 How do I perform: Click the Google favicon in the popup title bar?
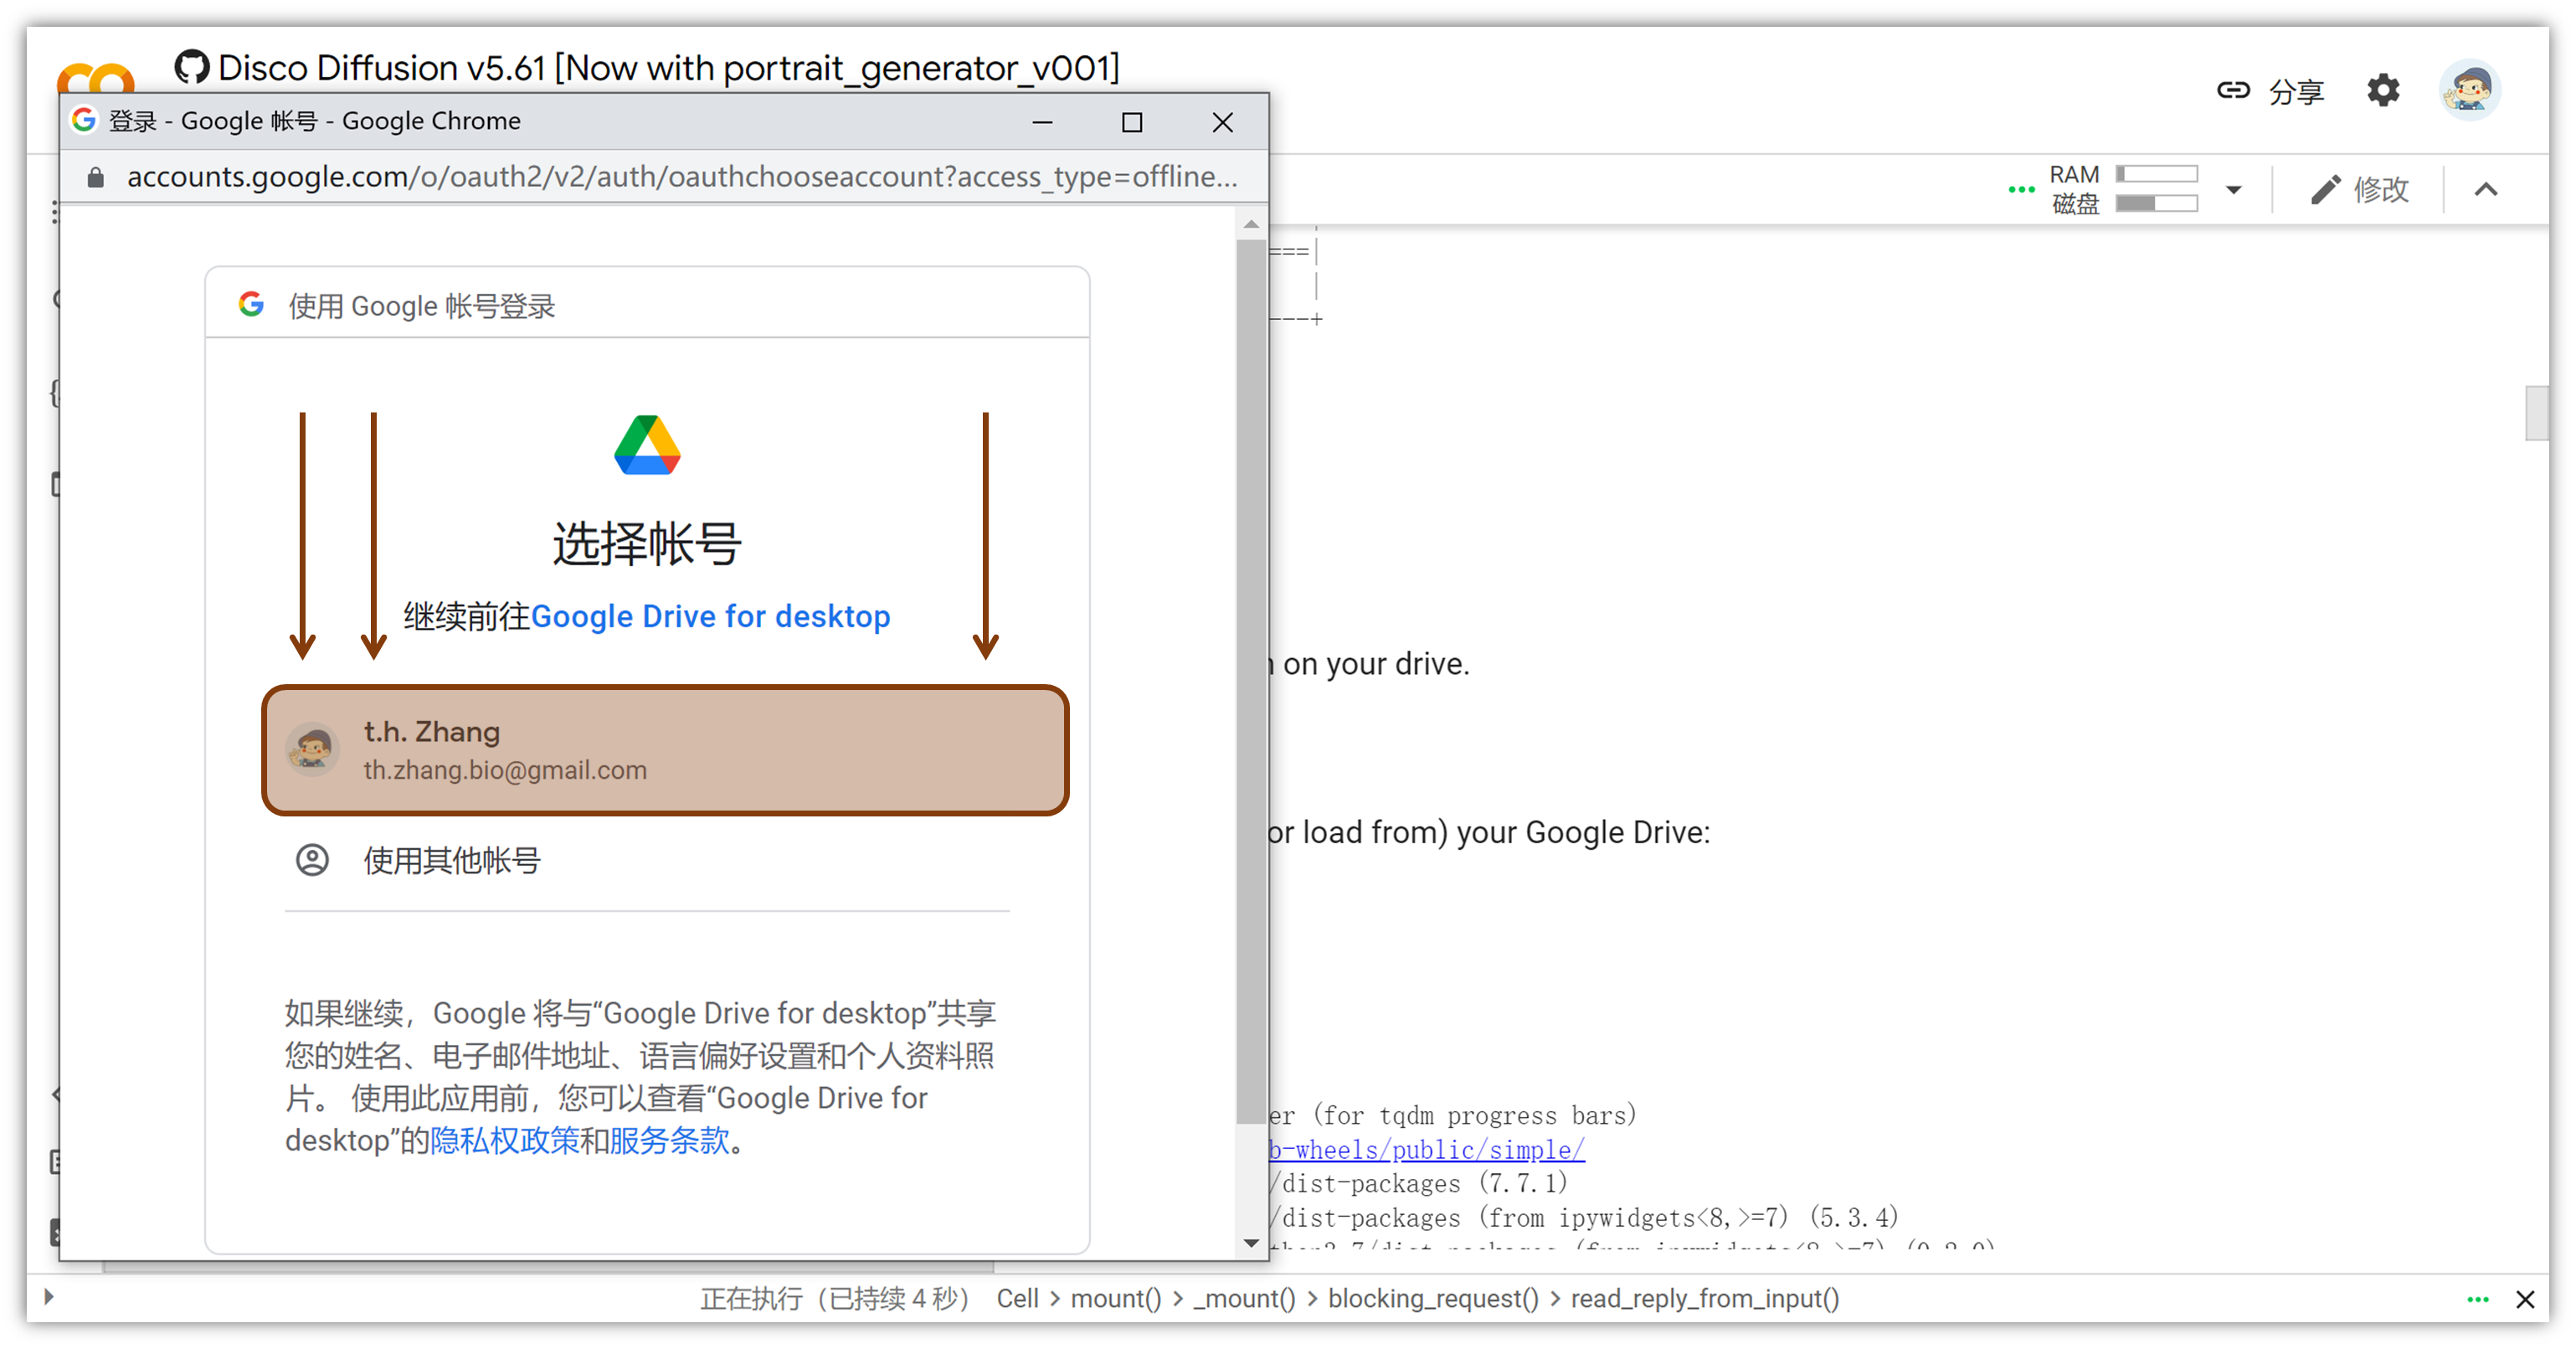84,120
